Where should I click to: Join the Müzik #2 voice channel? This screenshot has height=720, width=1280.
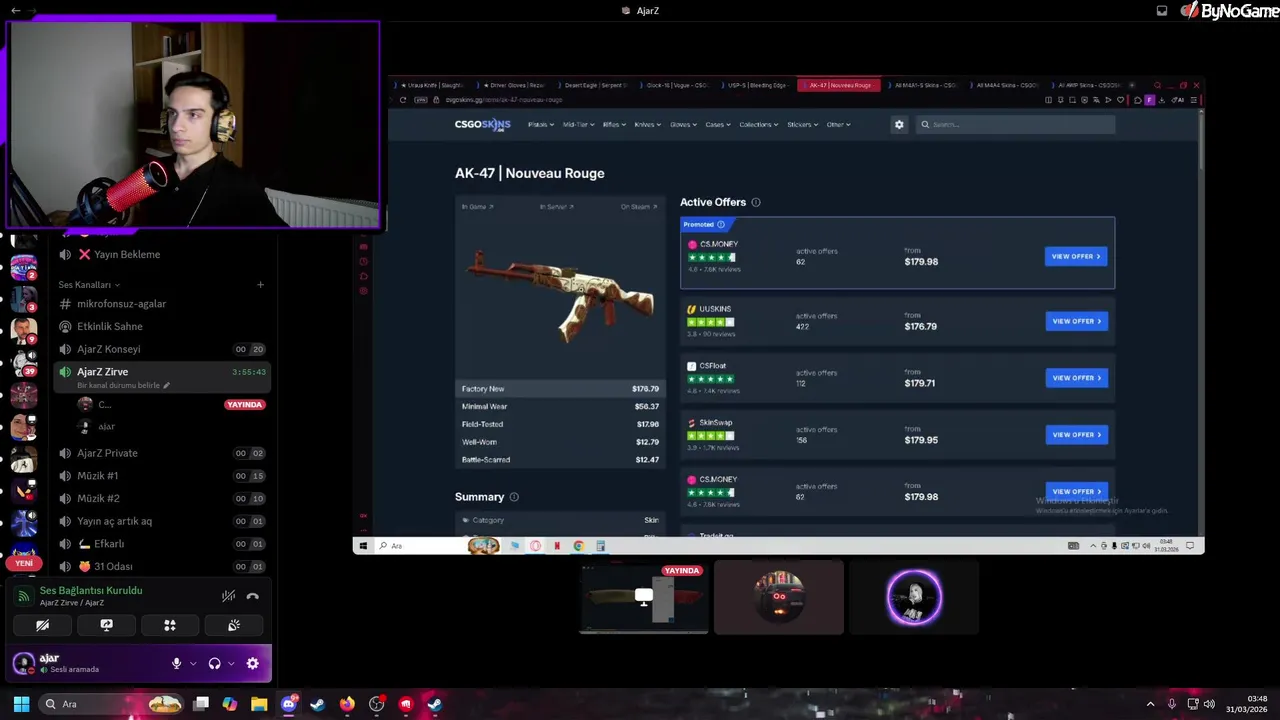coord(160,498)
